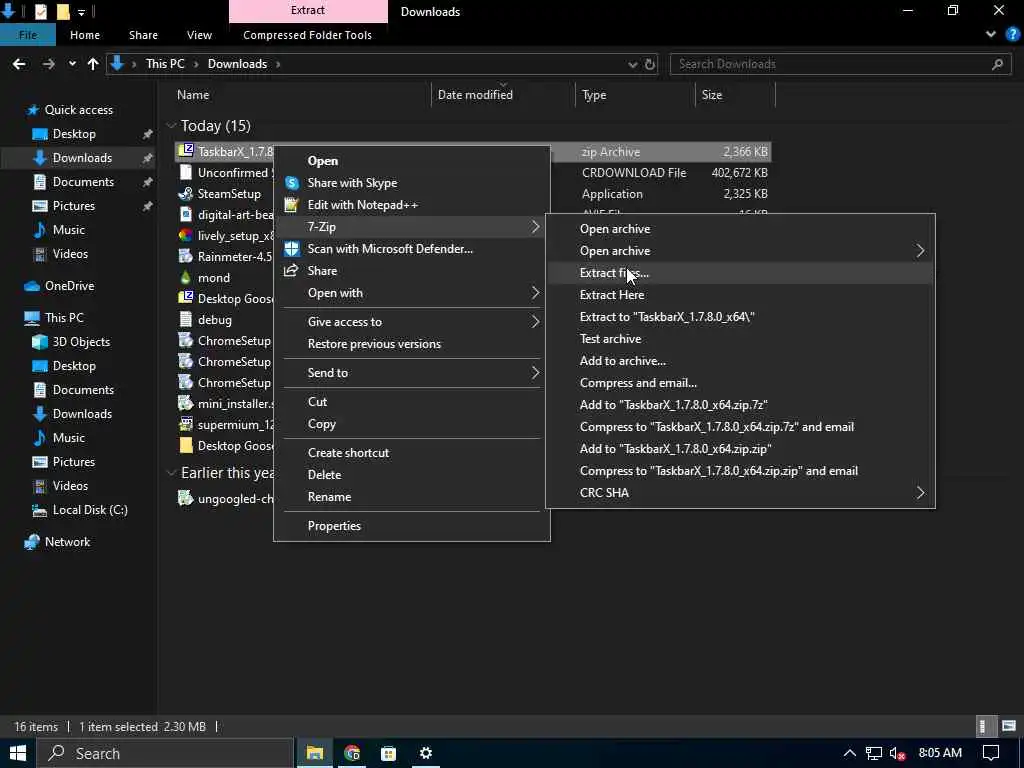This screenshot has height=768, width=1024.
Task: Expand the CRC SHA submenu
Action: (740, 493)
